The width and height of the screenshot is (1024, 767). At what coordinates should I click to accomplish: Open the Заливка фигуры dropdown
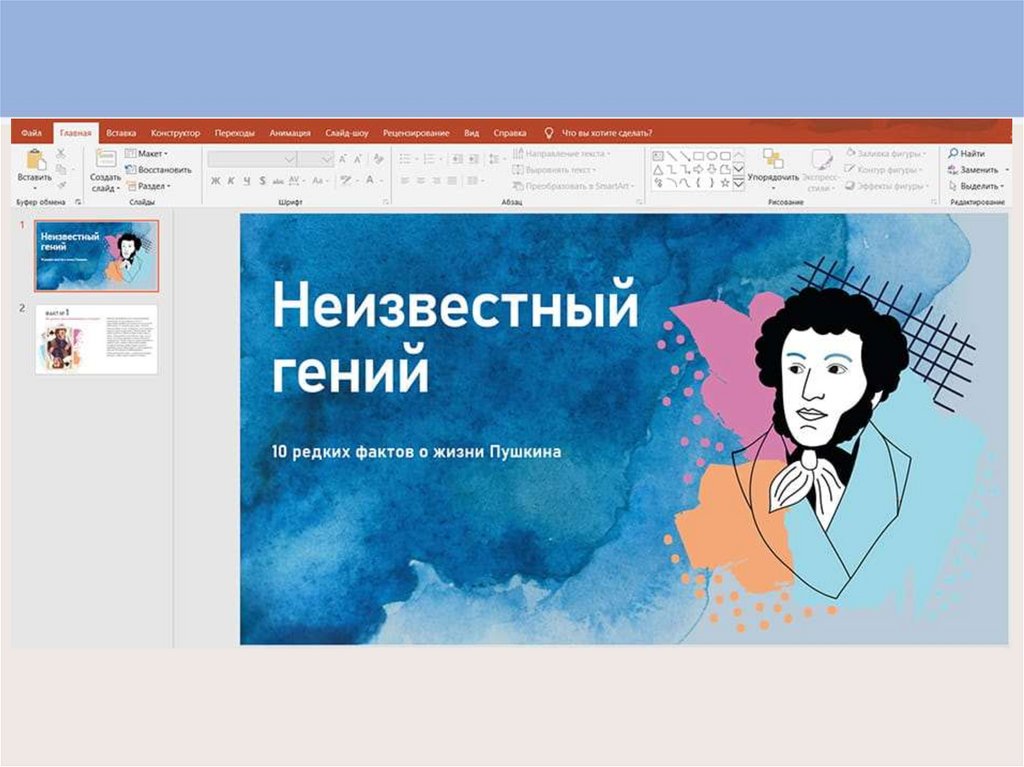pos(886,154)
